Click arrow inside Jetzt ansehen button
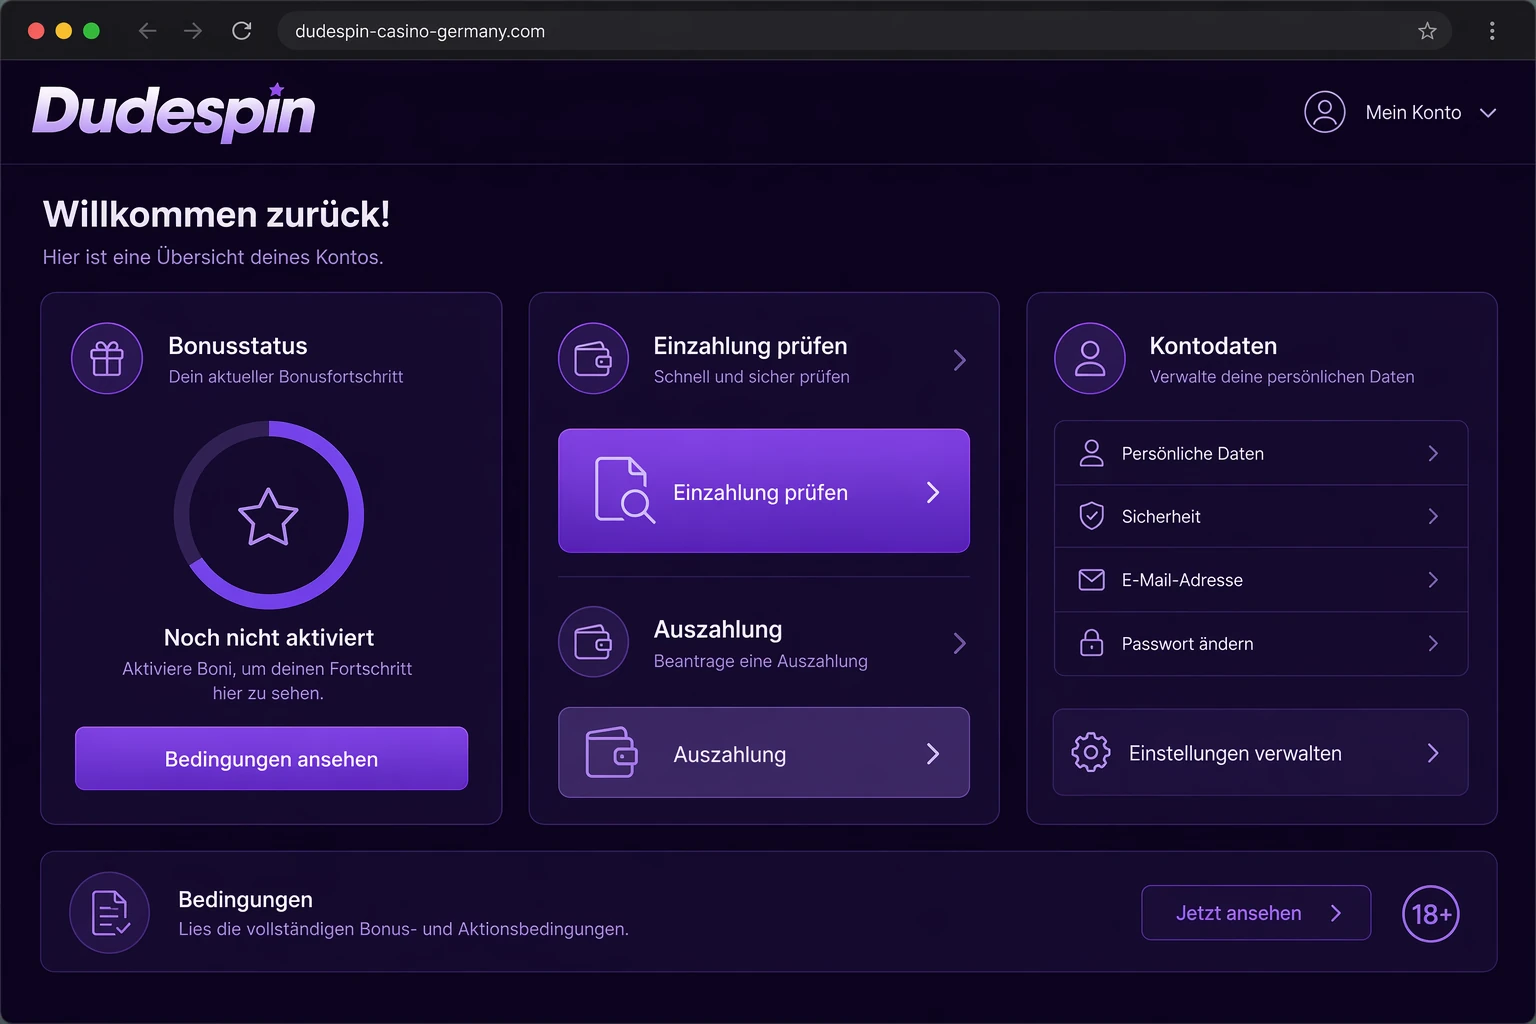 point(1336,913)
